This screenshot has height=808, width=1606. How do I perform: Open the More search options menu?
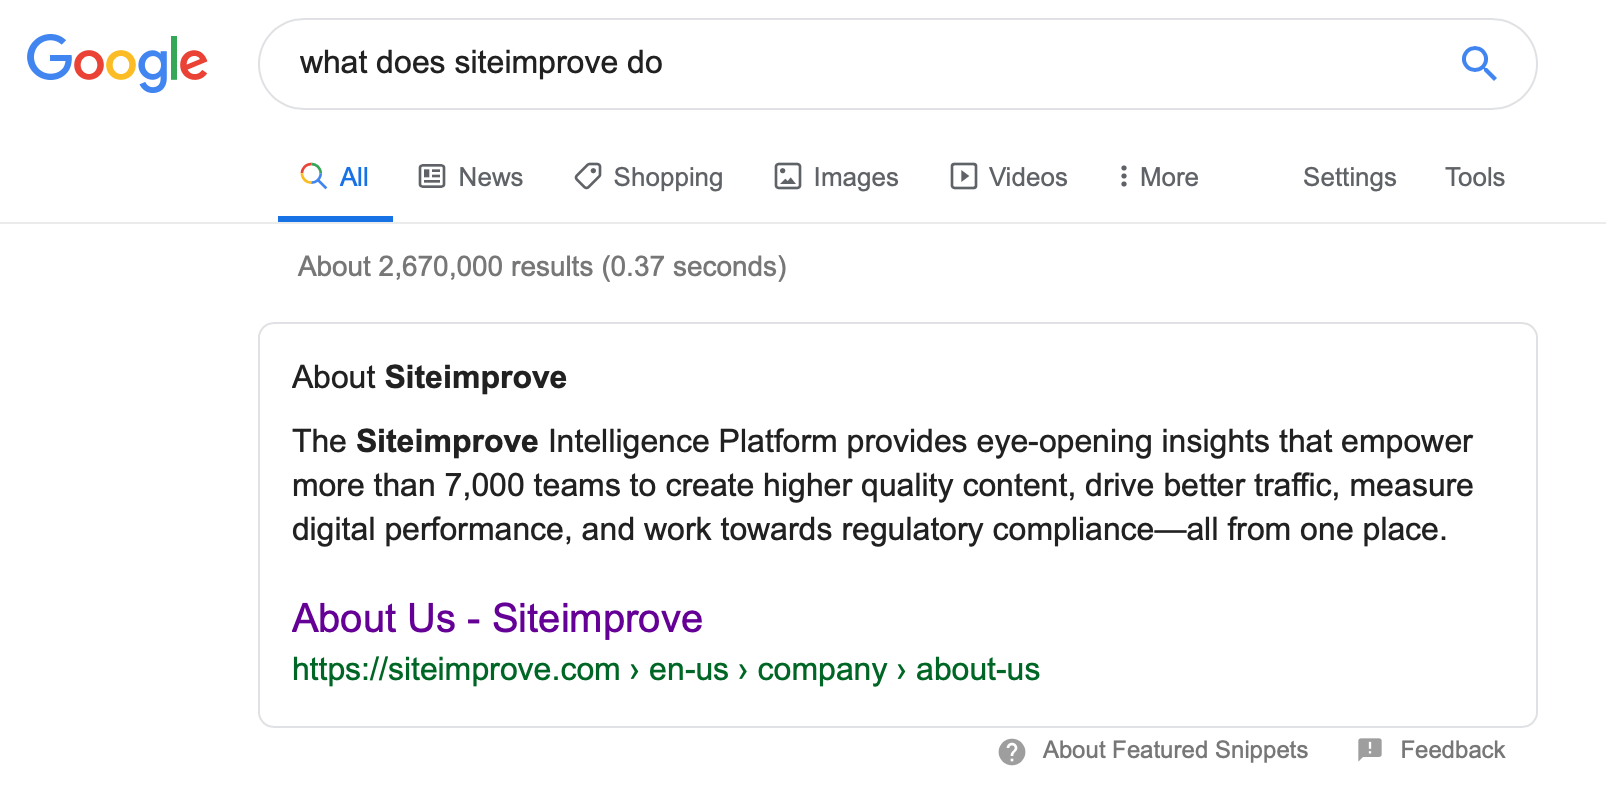pos(1168,177)
